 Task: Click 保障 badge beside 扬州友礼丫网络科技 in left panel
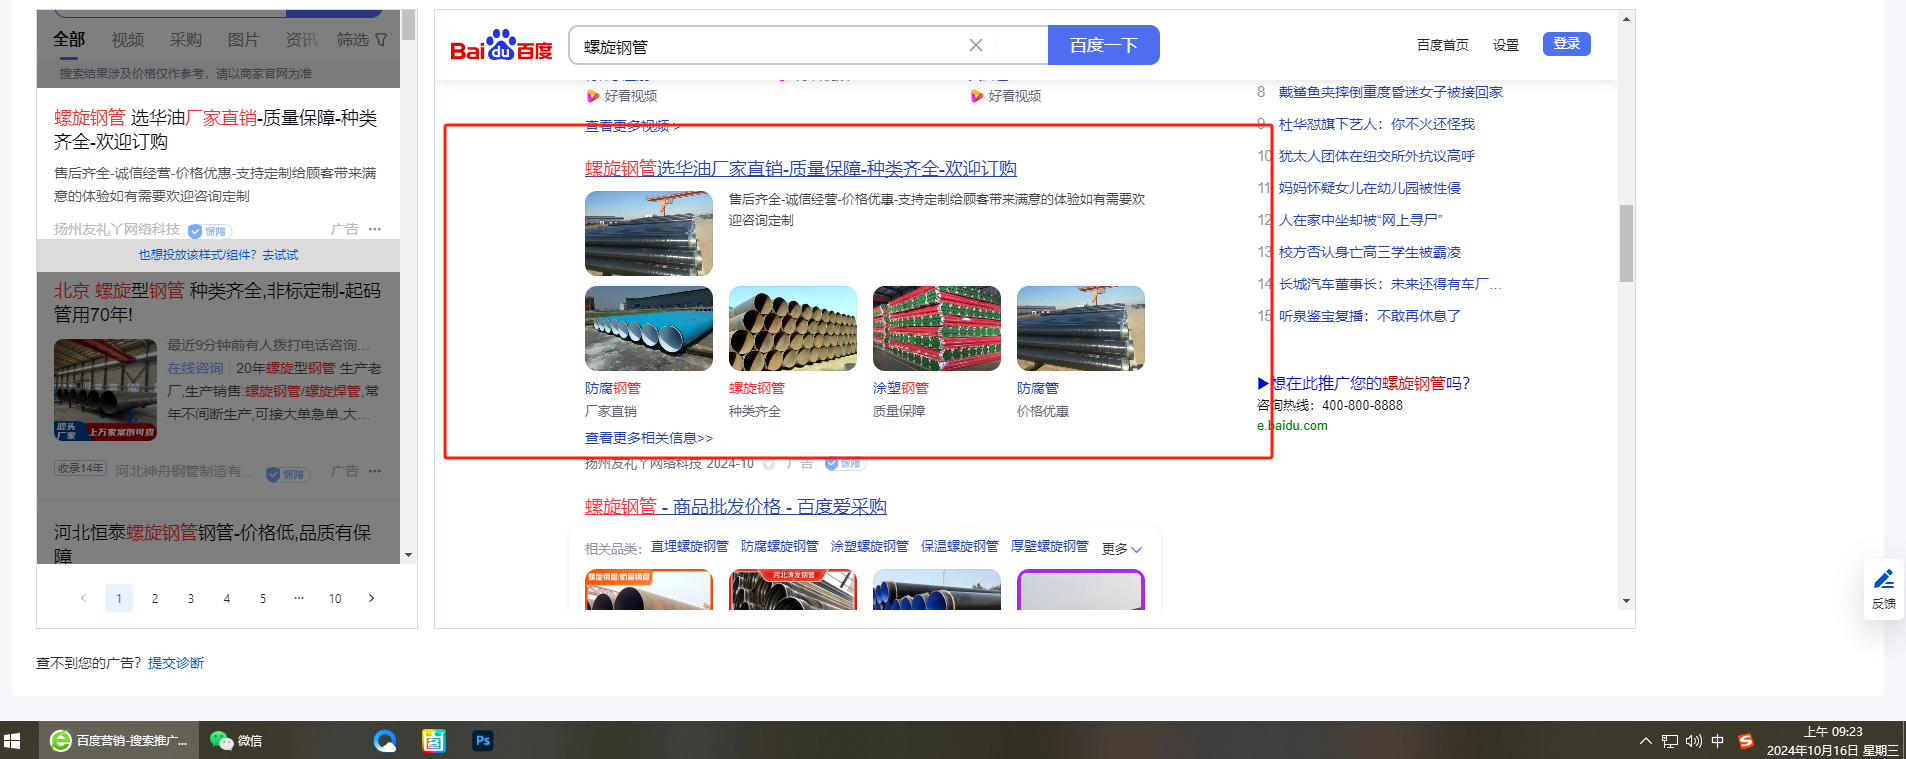tap(209, 231)
